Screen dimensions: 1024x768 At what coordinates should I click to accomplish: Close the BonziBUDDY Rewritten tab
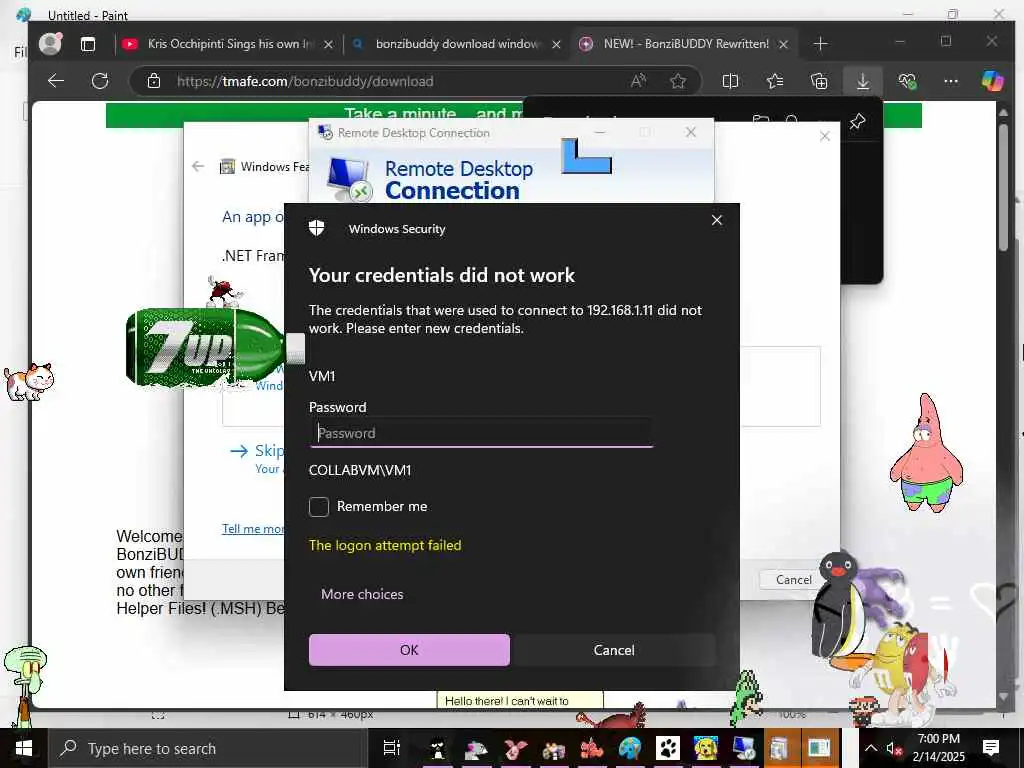(x=784, y=44)
